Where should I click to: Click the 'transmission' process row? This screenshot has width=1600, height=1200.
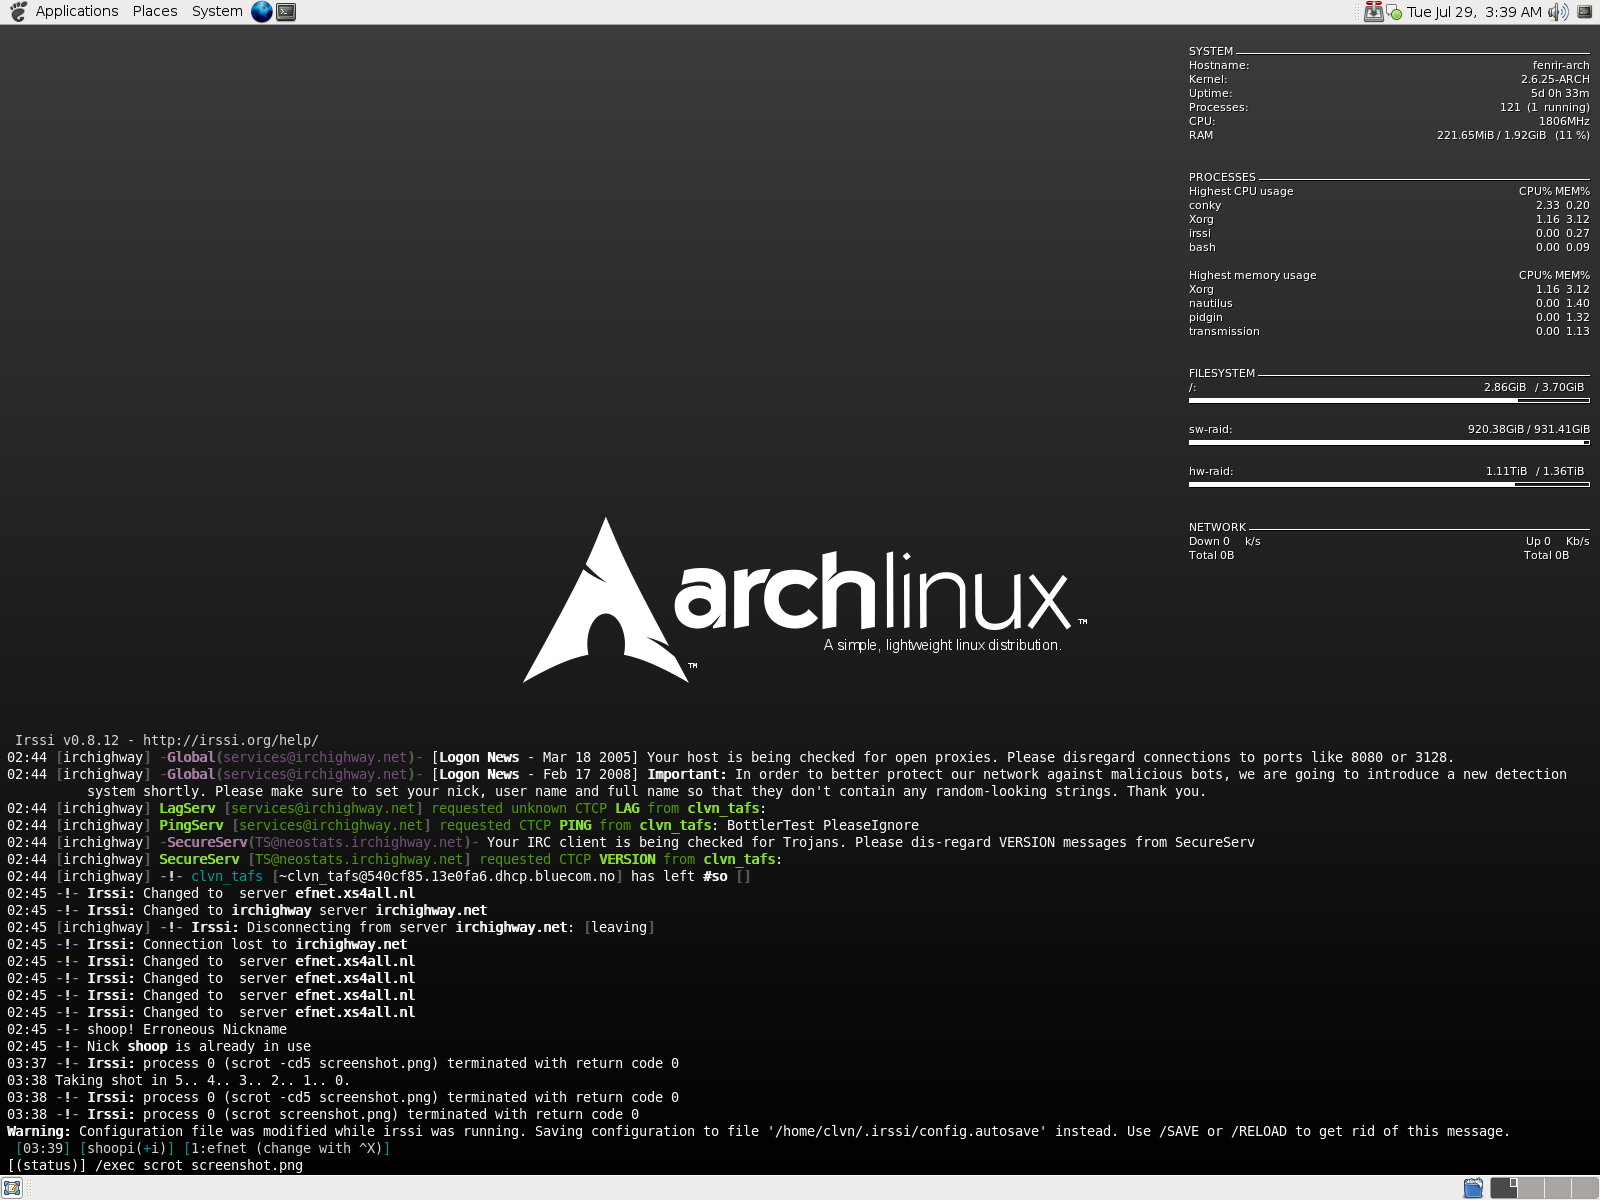(1389, 331)
